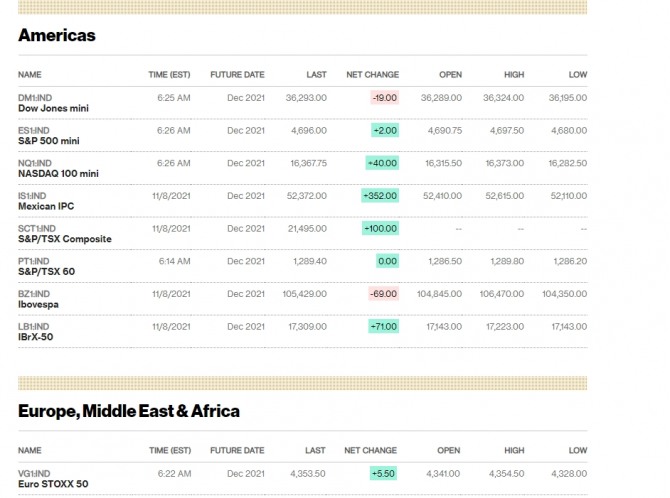Click the Europe, Middle East & Africa heading
This screenshot has width=670, height=498.
pyautogui.click(x=129, y=411)
